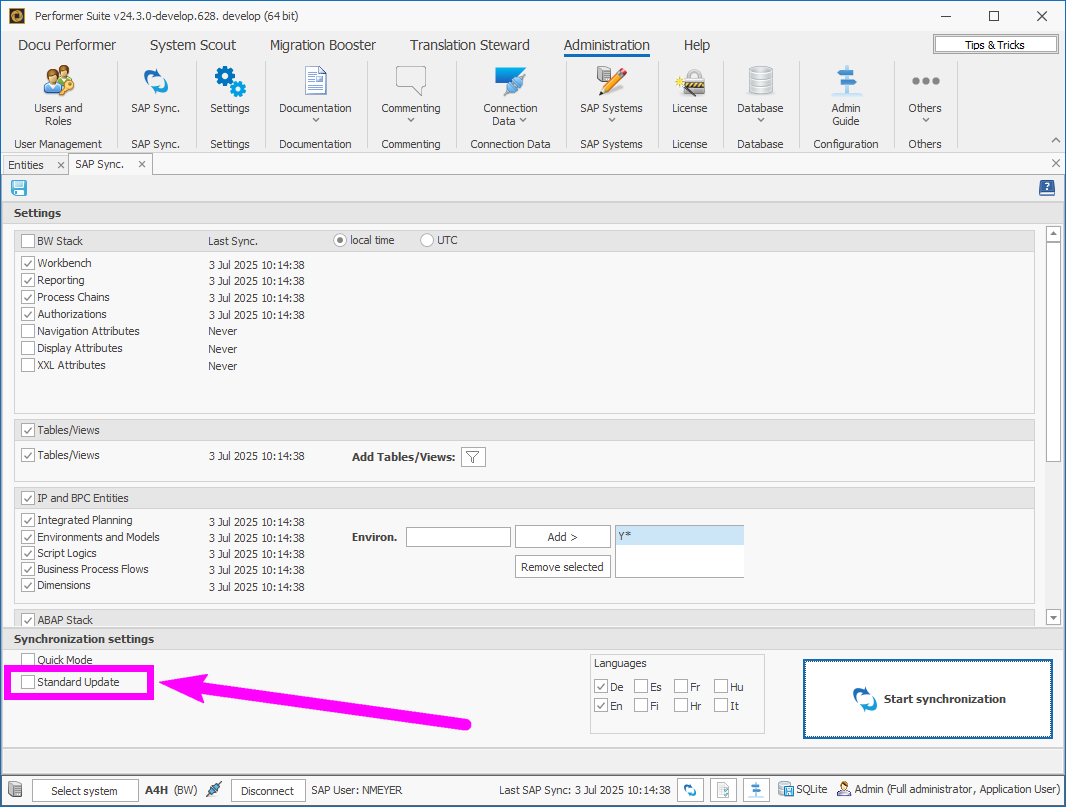Click the blue save disk icon

tap(19, 188)
